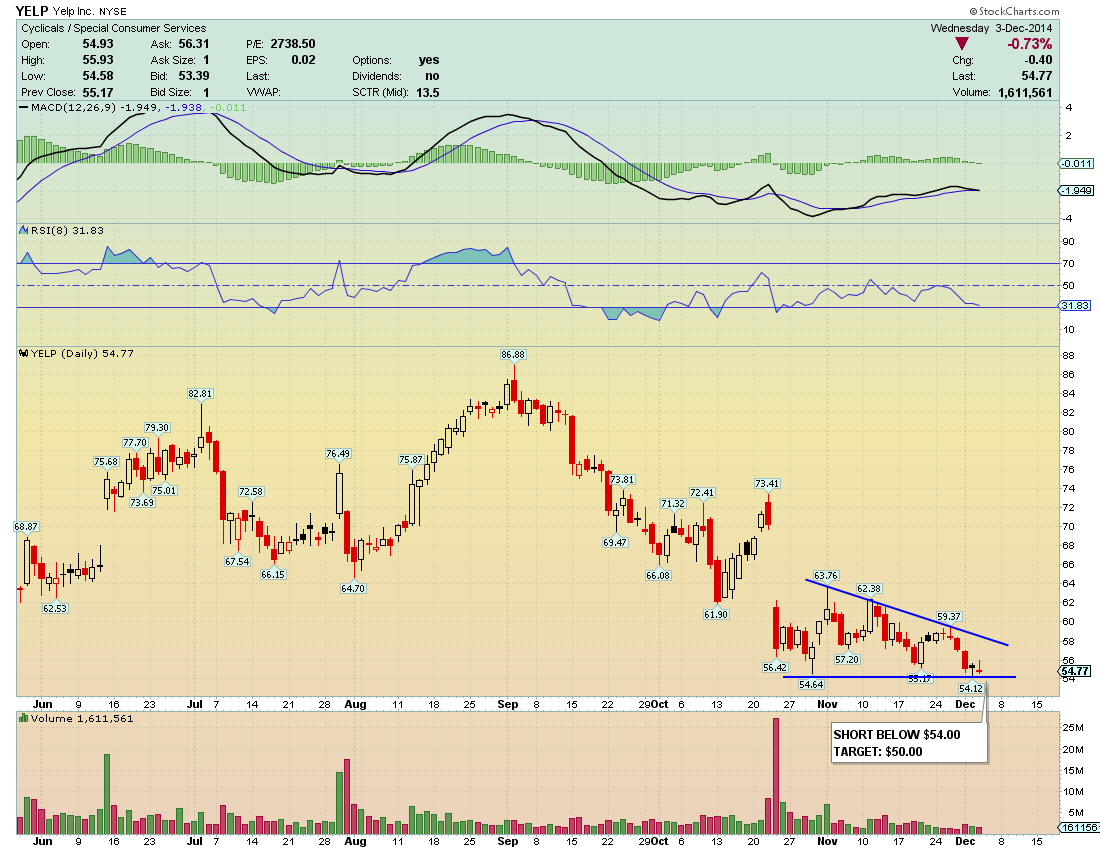The image size is (1100, 850).
Task: Click the YELP ticker symbol
Action: click(33, 11)
